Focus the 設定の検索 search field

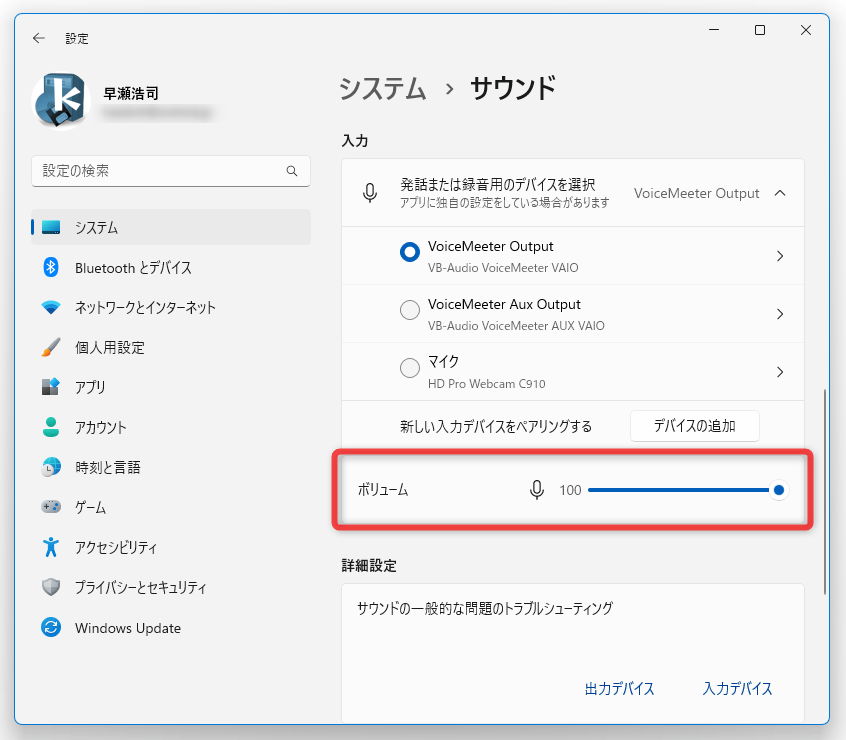[x=170, y=171]
